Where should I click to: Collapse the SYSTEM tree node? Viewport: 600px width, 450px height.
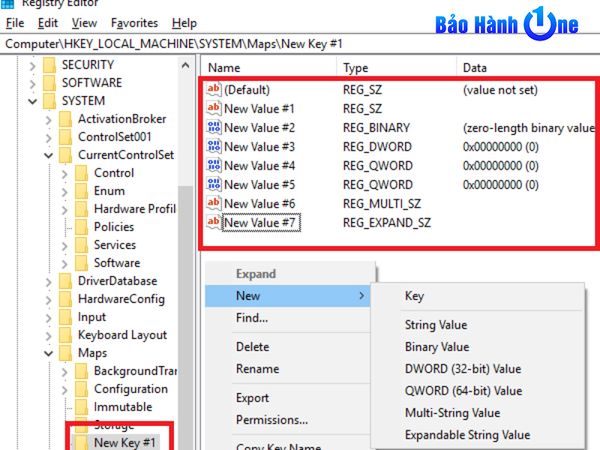click(x=33, y=101)
